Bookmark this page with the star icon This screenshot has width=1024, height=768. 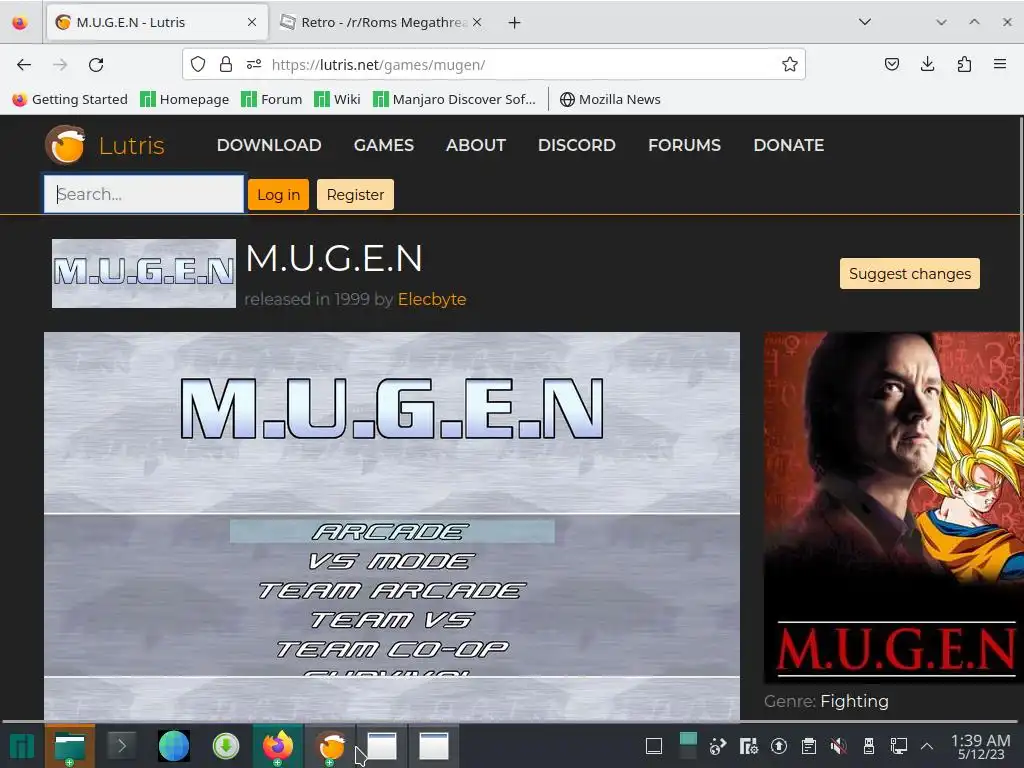click(x=790, y=64)
